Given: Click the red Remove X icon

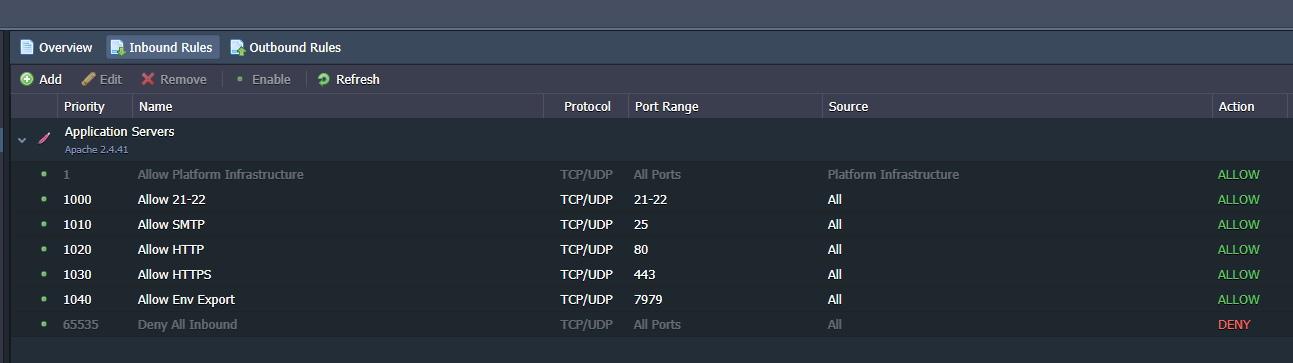Looking at the screenshot, I should click(148, 79).
